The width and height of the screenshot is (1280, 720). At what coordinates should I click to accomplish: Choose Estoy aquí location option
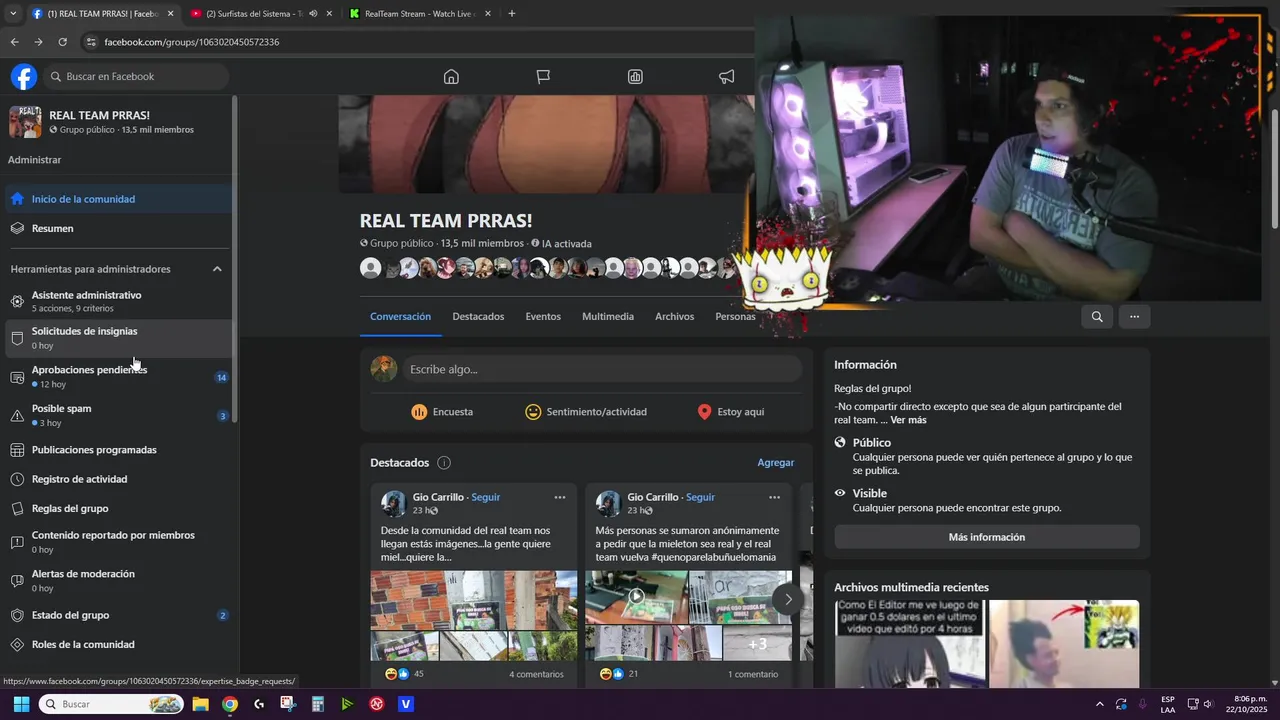point(730,412)
